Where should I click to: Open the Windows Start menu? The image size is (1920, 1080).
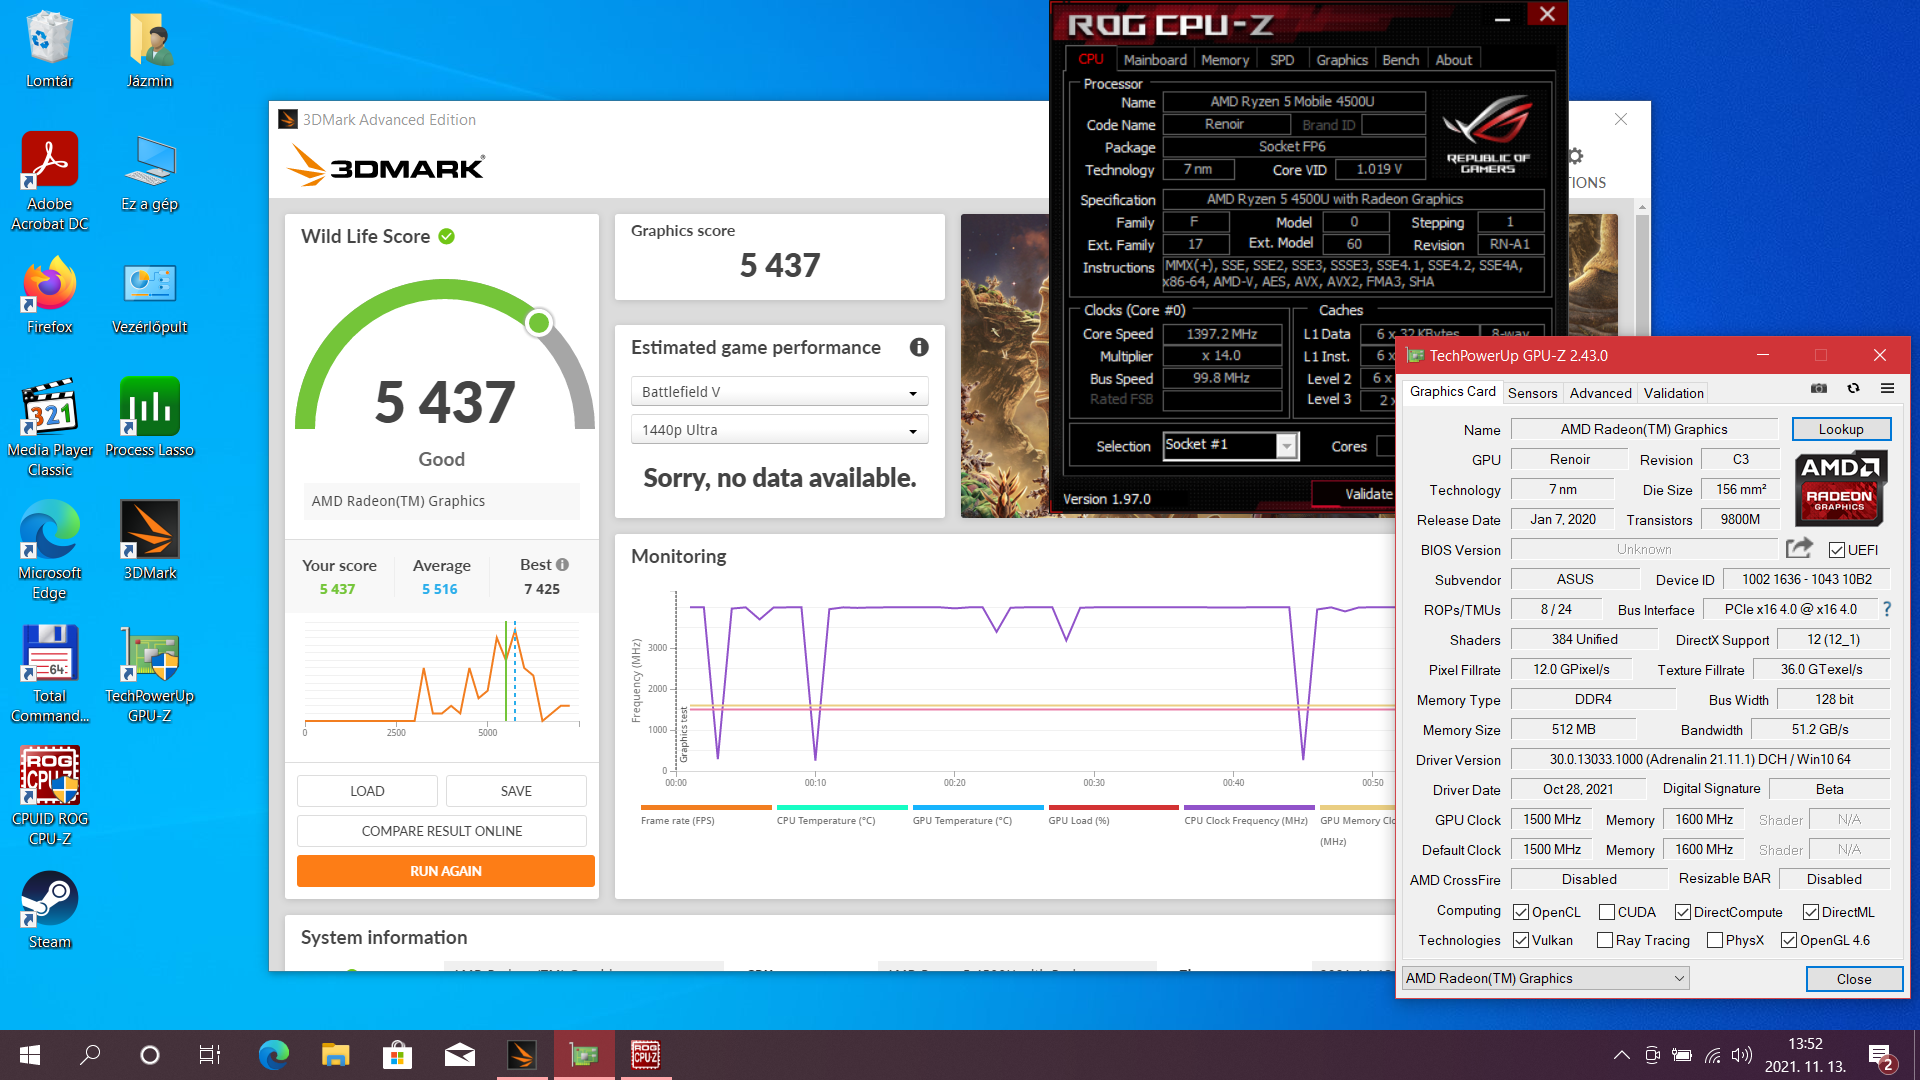(30, 1055)
